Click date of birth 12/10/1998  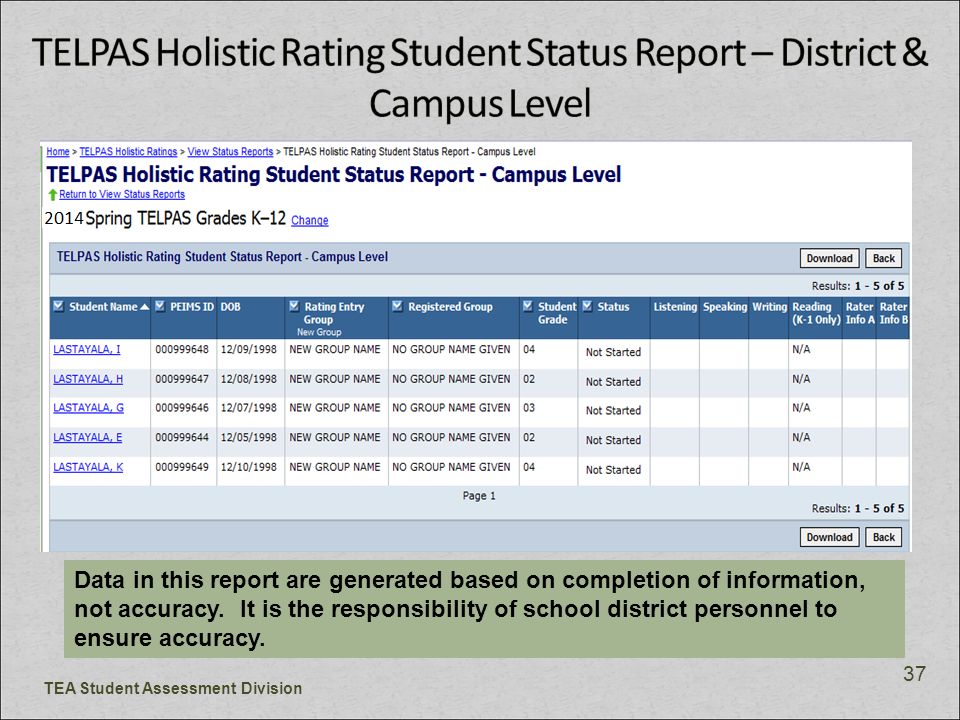[249, 467]
